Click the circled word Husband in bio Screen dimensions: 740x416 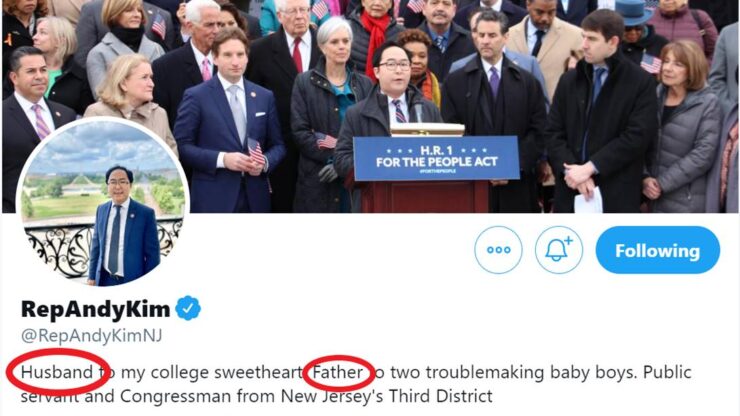point(55,373)
